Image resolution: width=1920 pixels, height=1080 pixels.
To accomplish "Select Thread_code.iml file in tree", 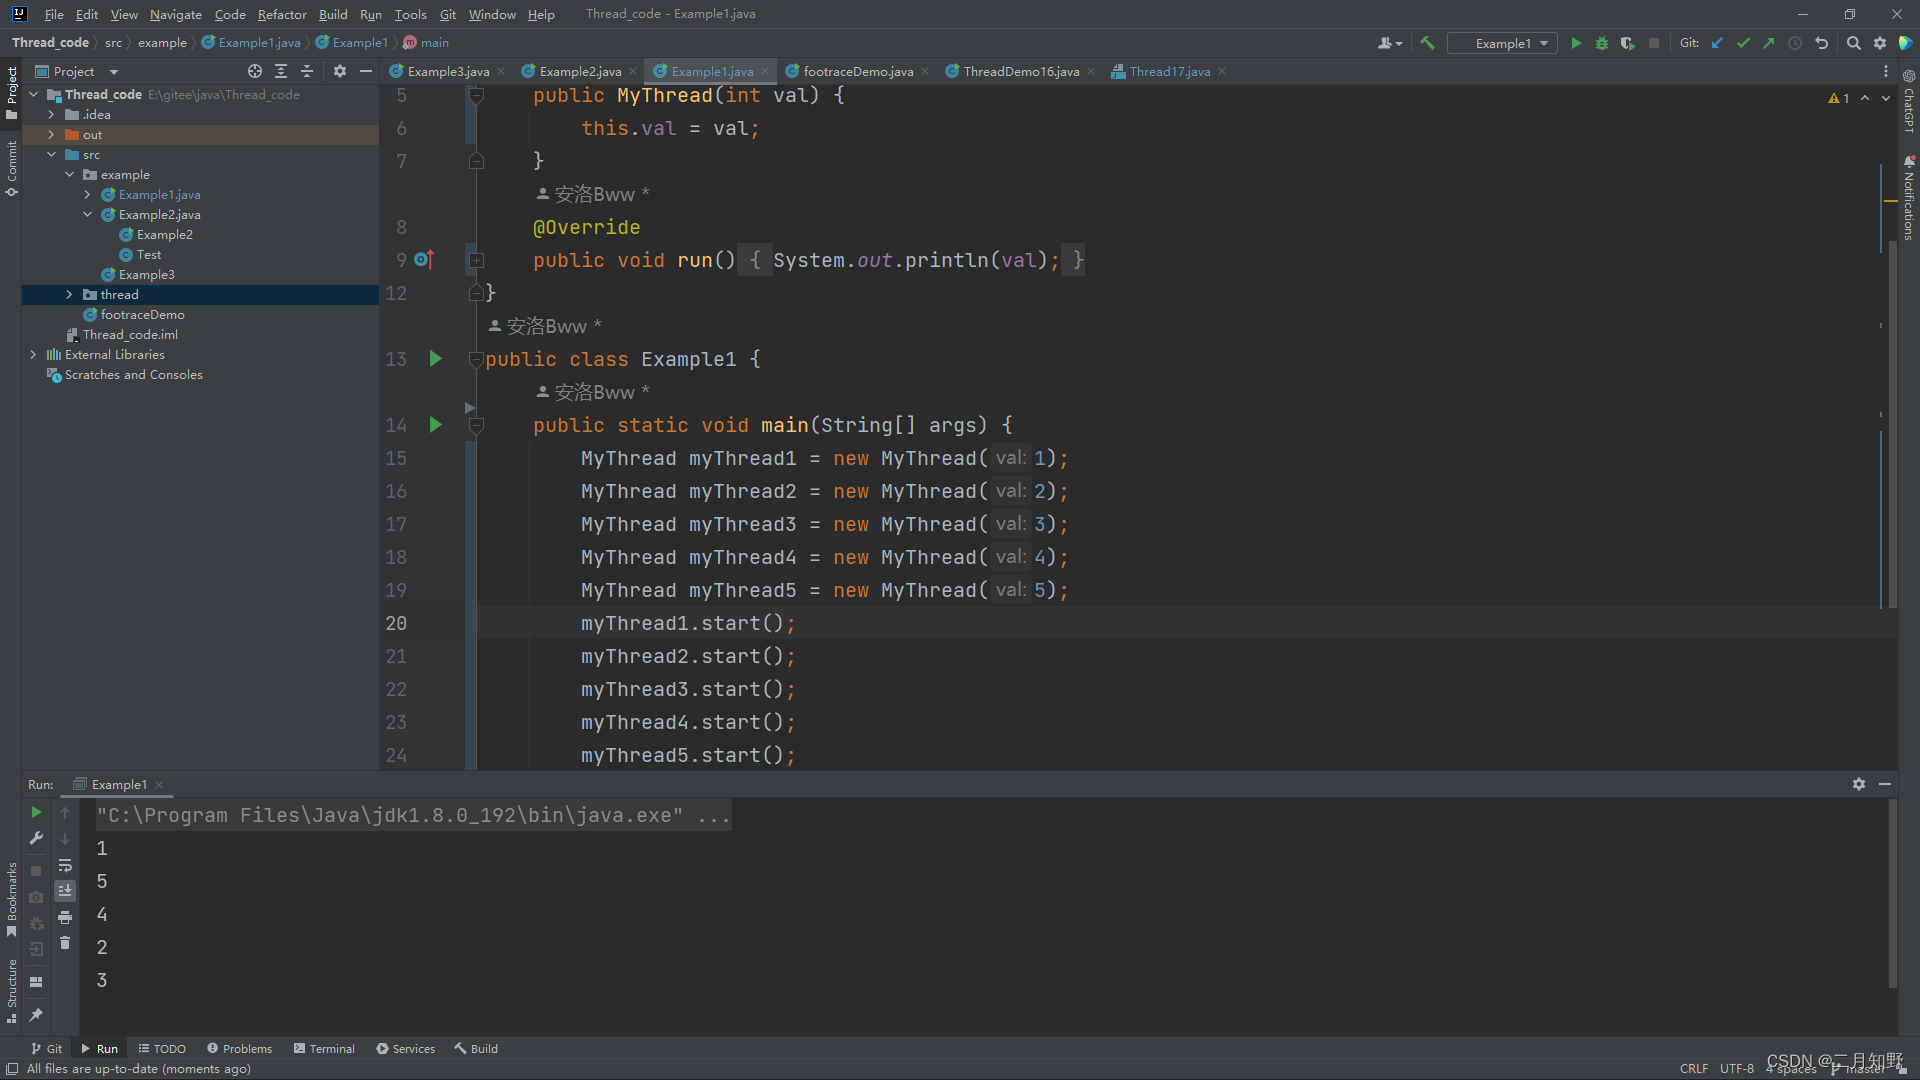I will point(130,334).
